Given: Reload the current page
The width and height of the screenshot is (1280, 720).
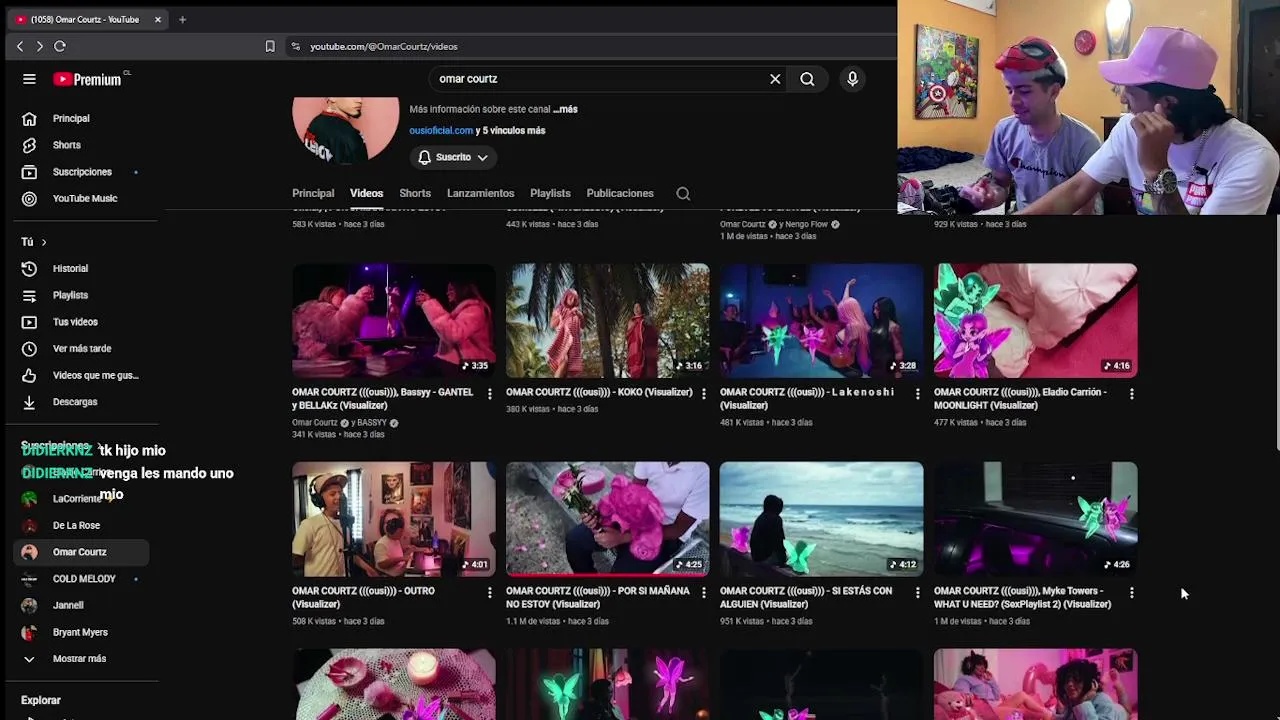Looking at the screenshot, I should pos(60,46).
